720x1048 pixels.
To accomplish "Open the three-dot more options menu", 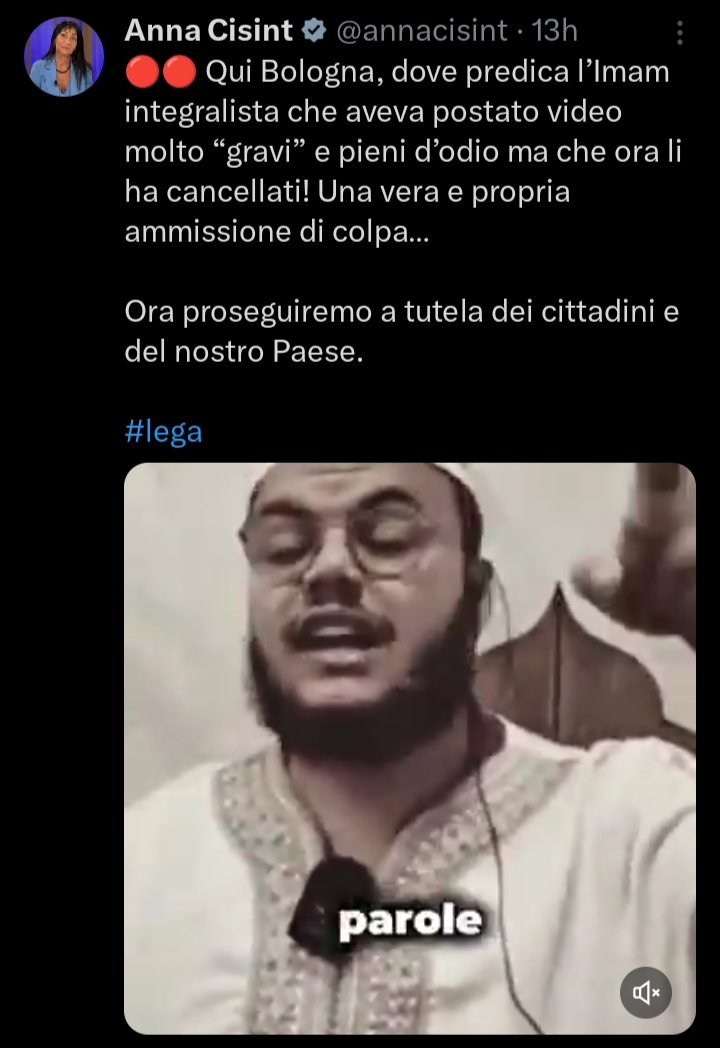I will click(679, 32).
